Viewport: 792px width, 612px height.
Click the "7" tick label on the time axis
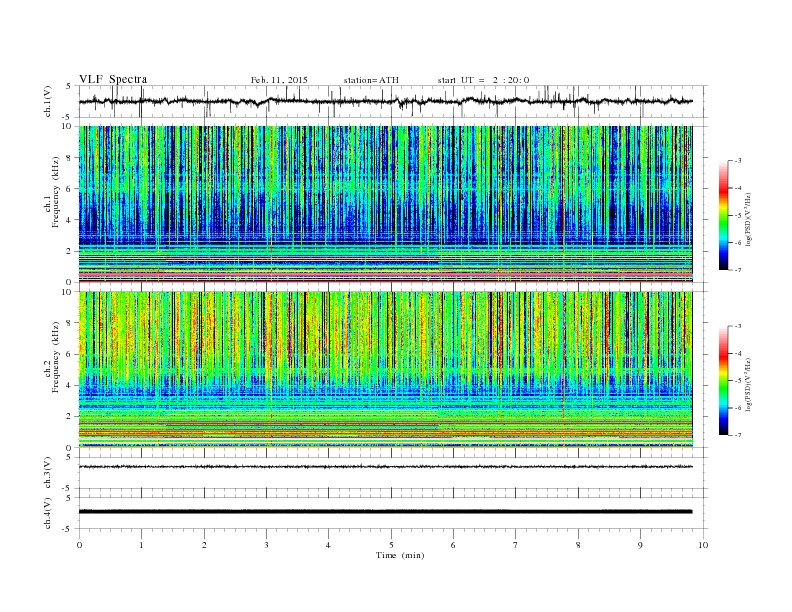516,545
